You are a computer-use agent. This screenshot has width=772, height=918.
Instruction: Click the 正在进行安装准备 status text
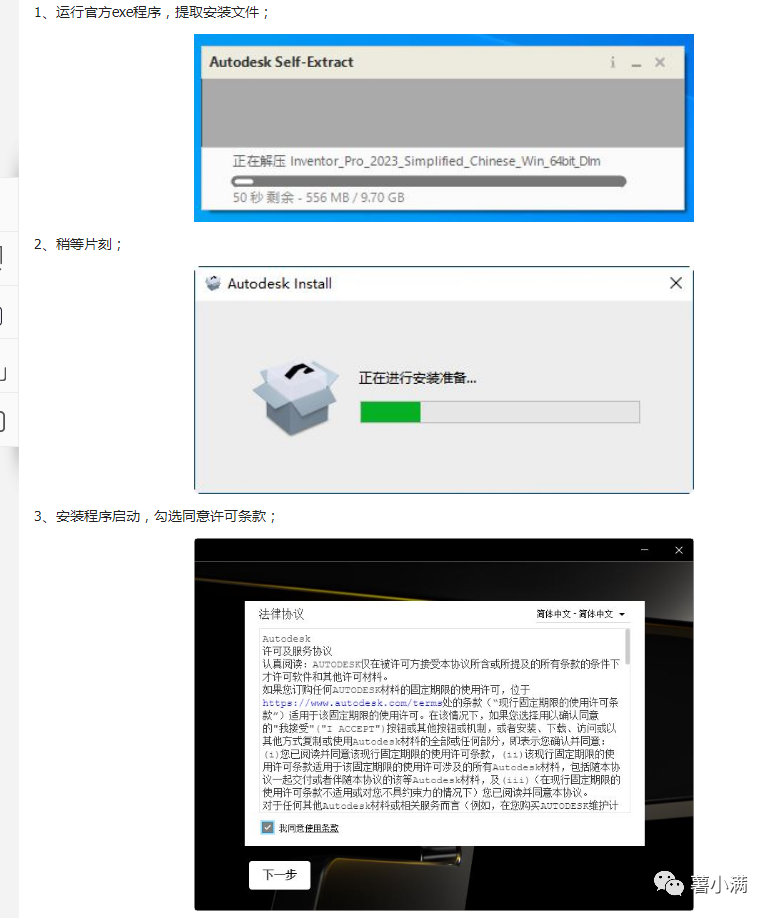point(417,378)
